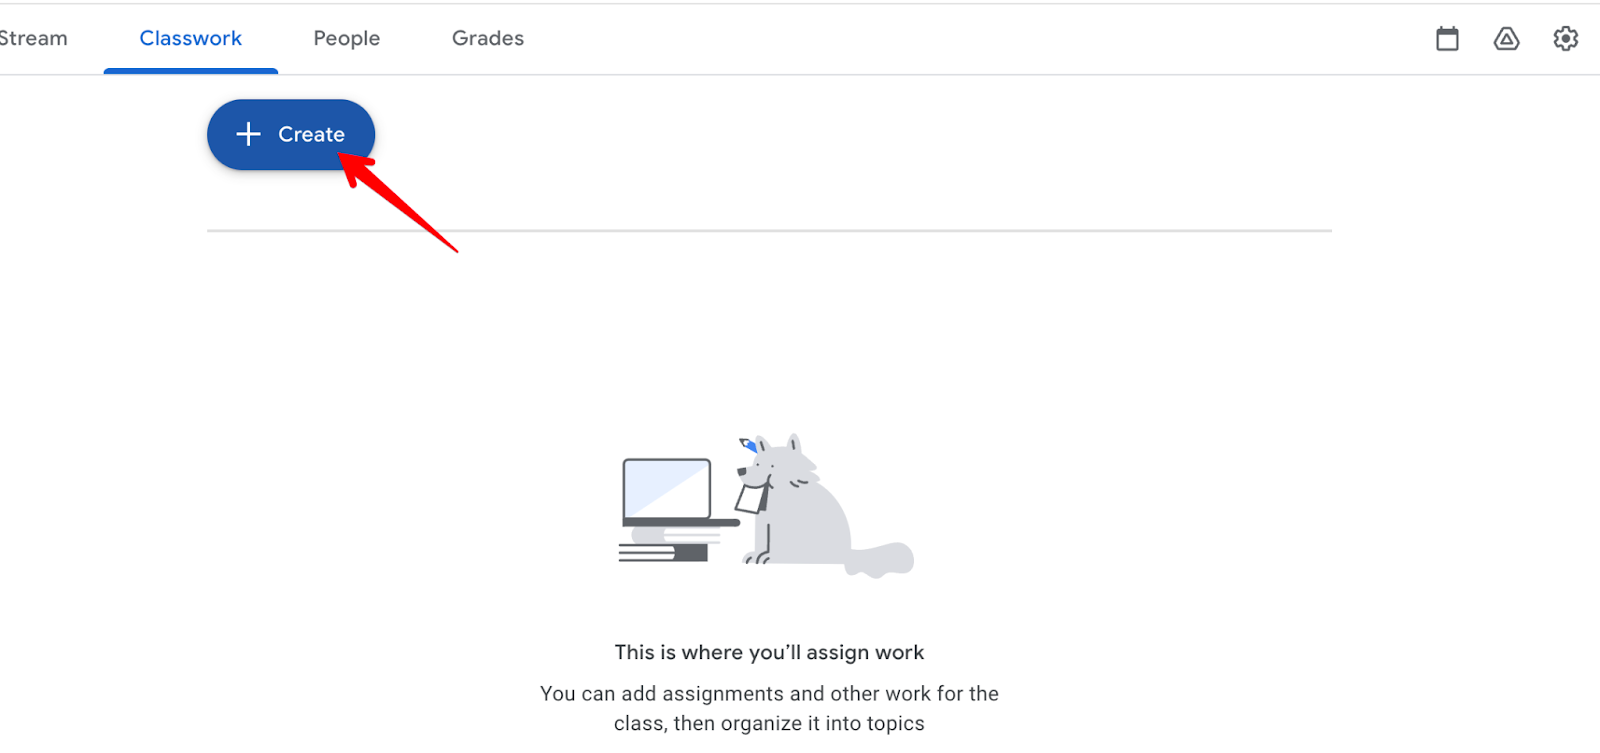The image size is (1600, 753).
Task: Click the blue underline beneath Classwork
Action: [x=191, y=71]
